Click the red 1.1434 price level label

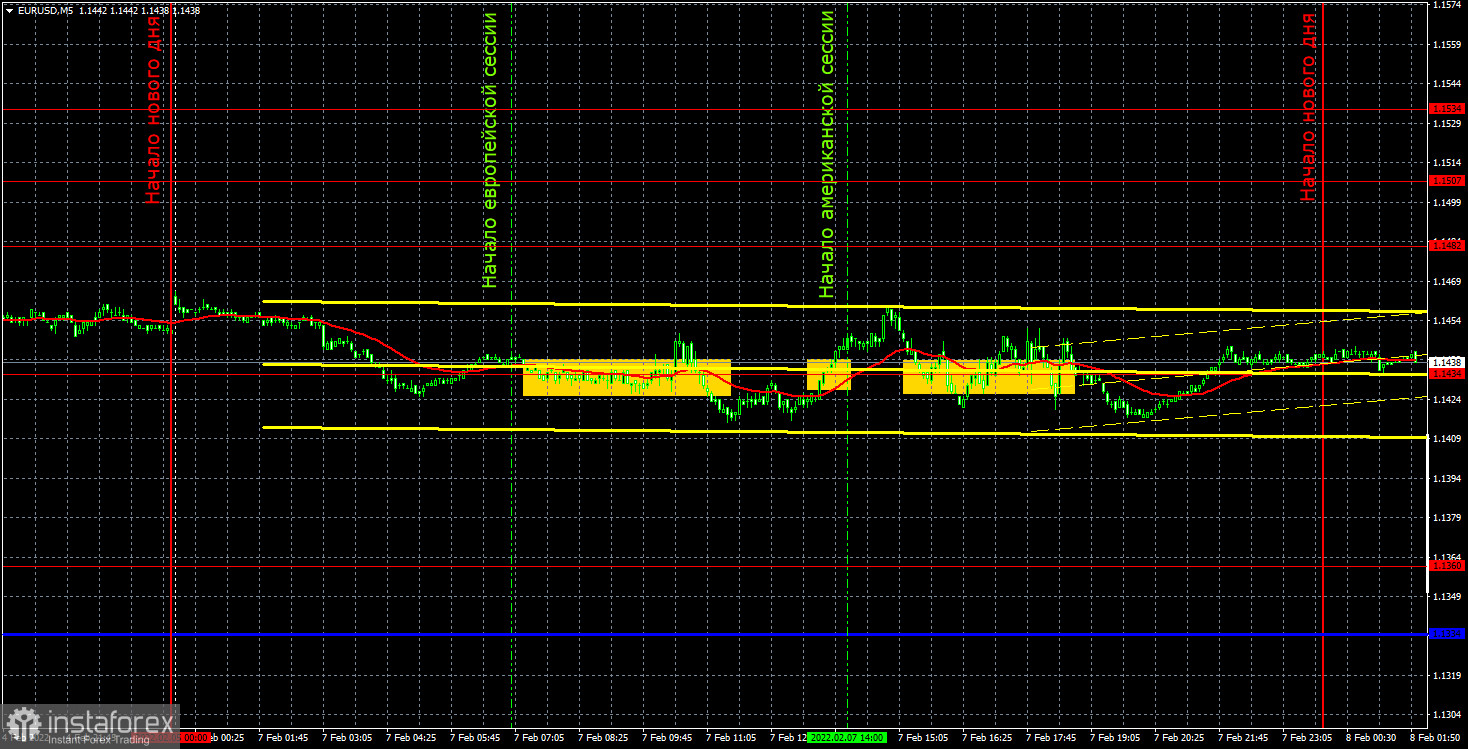coord(1447,374)
